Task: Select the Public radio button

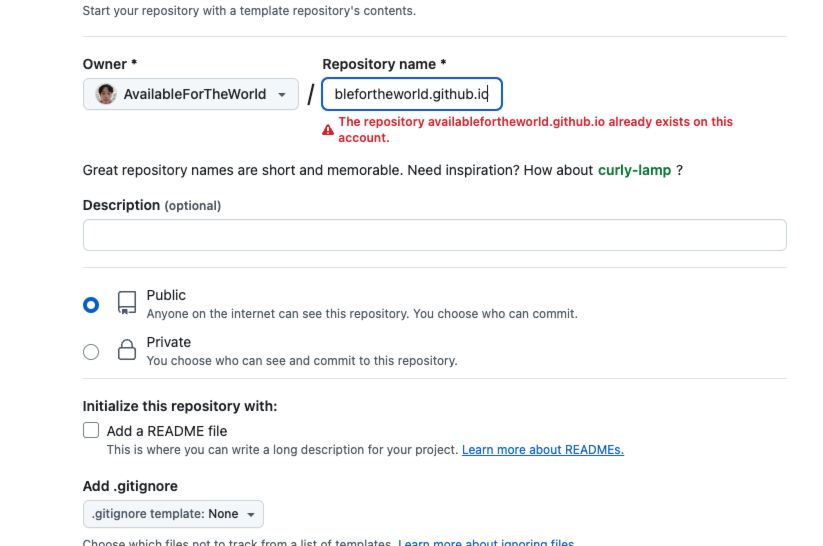Action: pyautogui.click(x=91, y=305)
